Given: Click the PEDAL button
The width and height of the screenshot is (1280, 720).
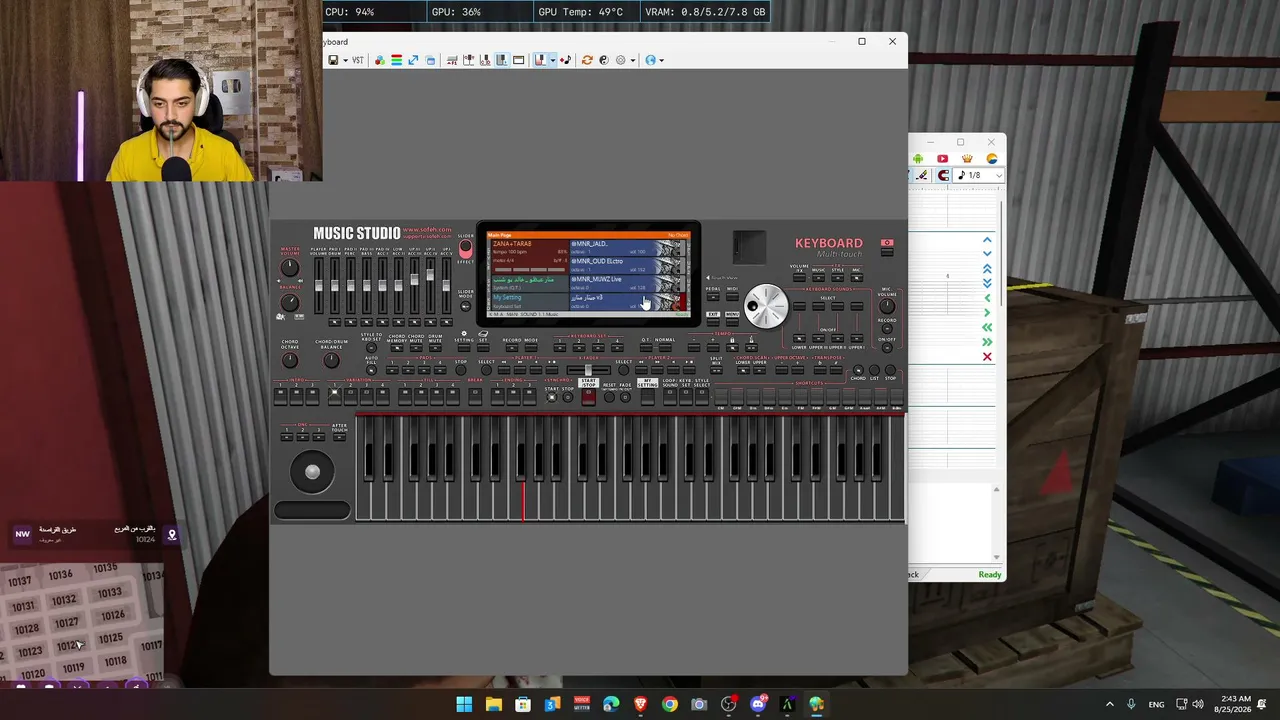Looking at the screenshot, I should pyautogui.click(x=713, y=297).
